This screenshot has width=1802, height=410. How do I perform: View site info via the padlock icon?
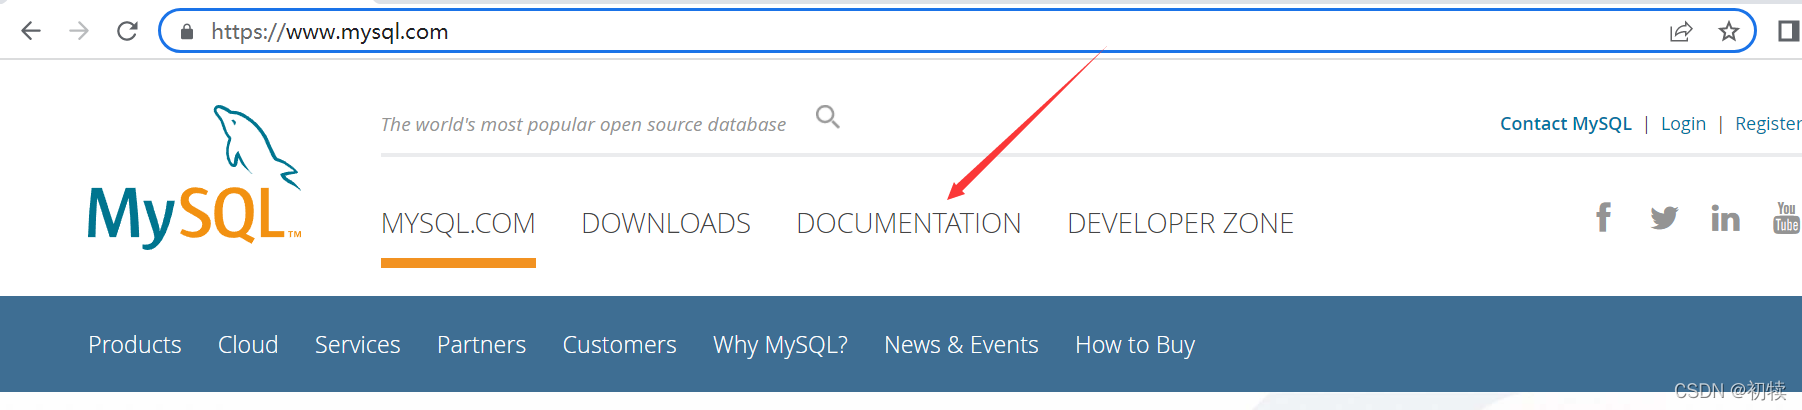(x=186, y=32)
